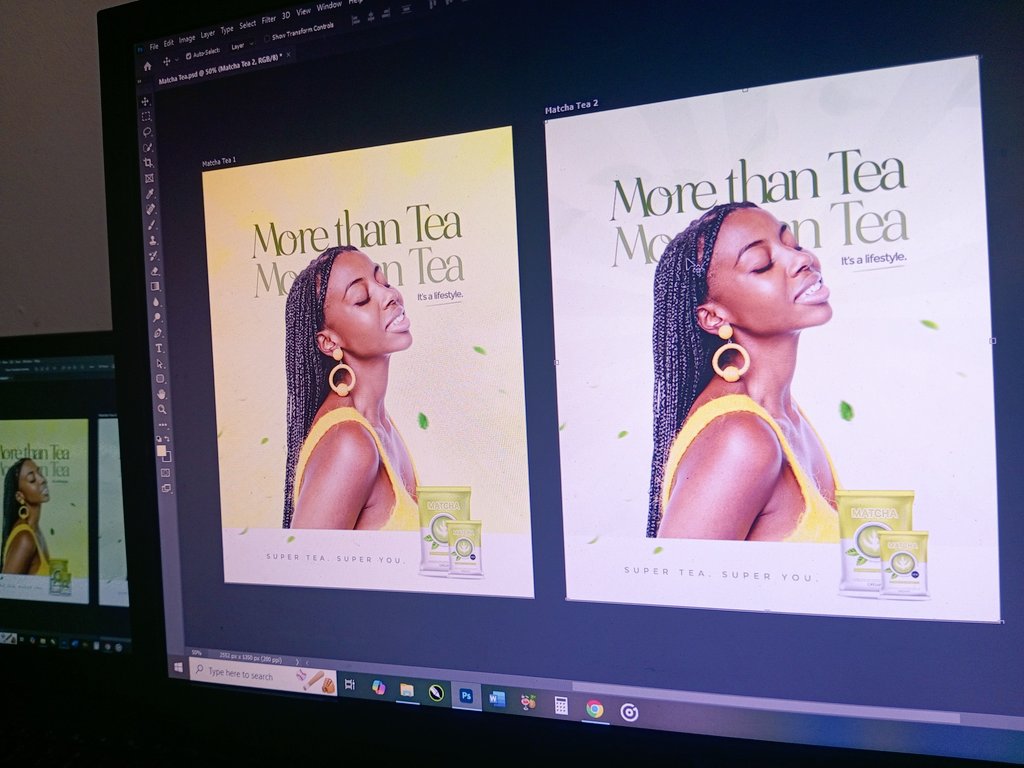
Task: Open Task View from the taskbar
Action: coord(350,684)
